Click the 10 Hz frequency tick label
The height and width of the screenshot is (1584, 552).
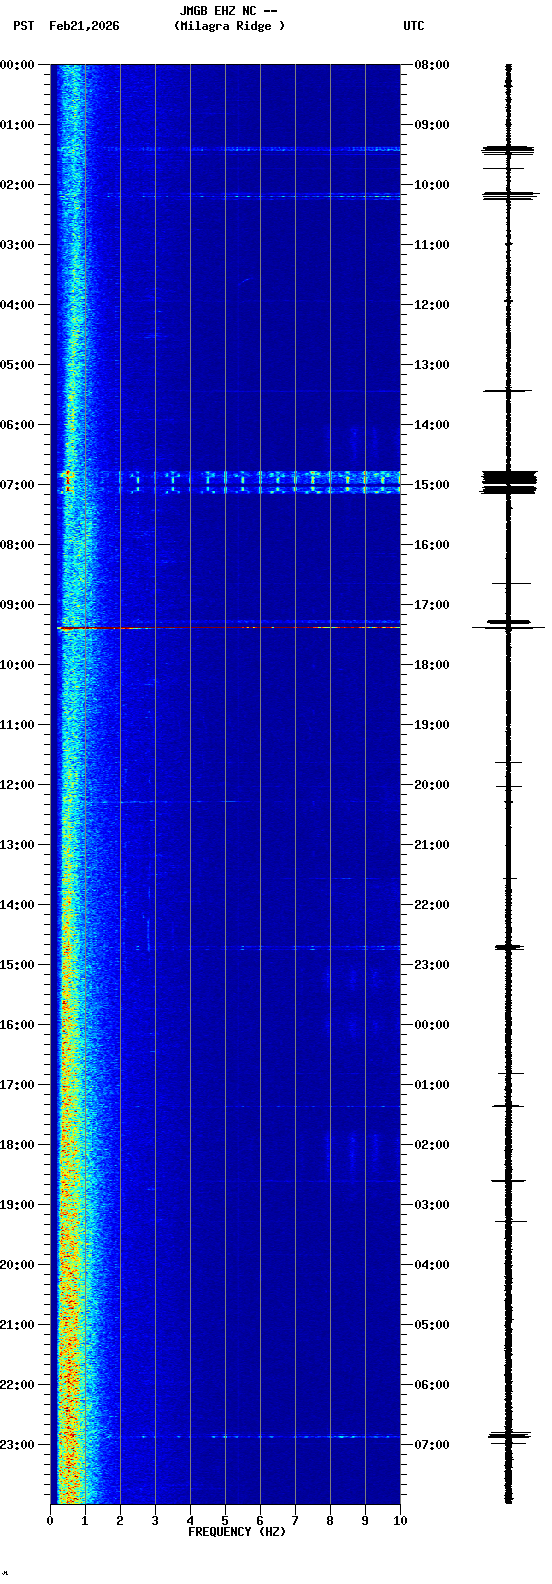click(x=400, y=1521)
